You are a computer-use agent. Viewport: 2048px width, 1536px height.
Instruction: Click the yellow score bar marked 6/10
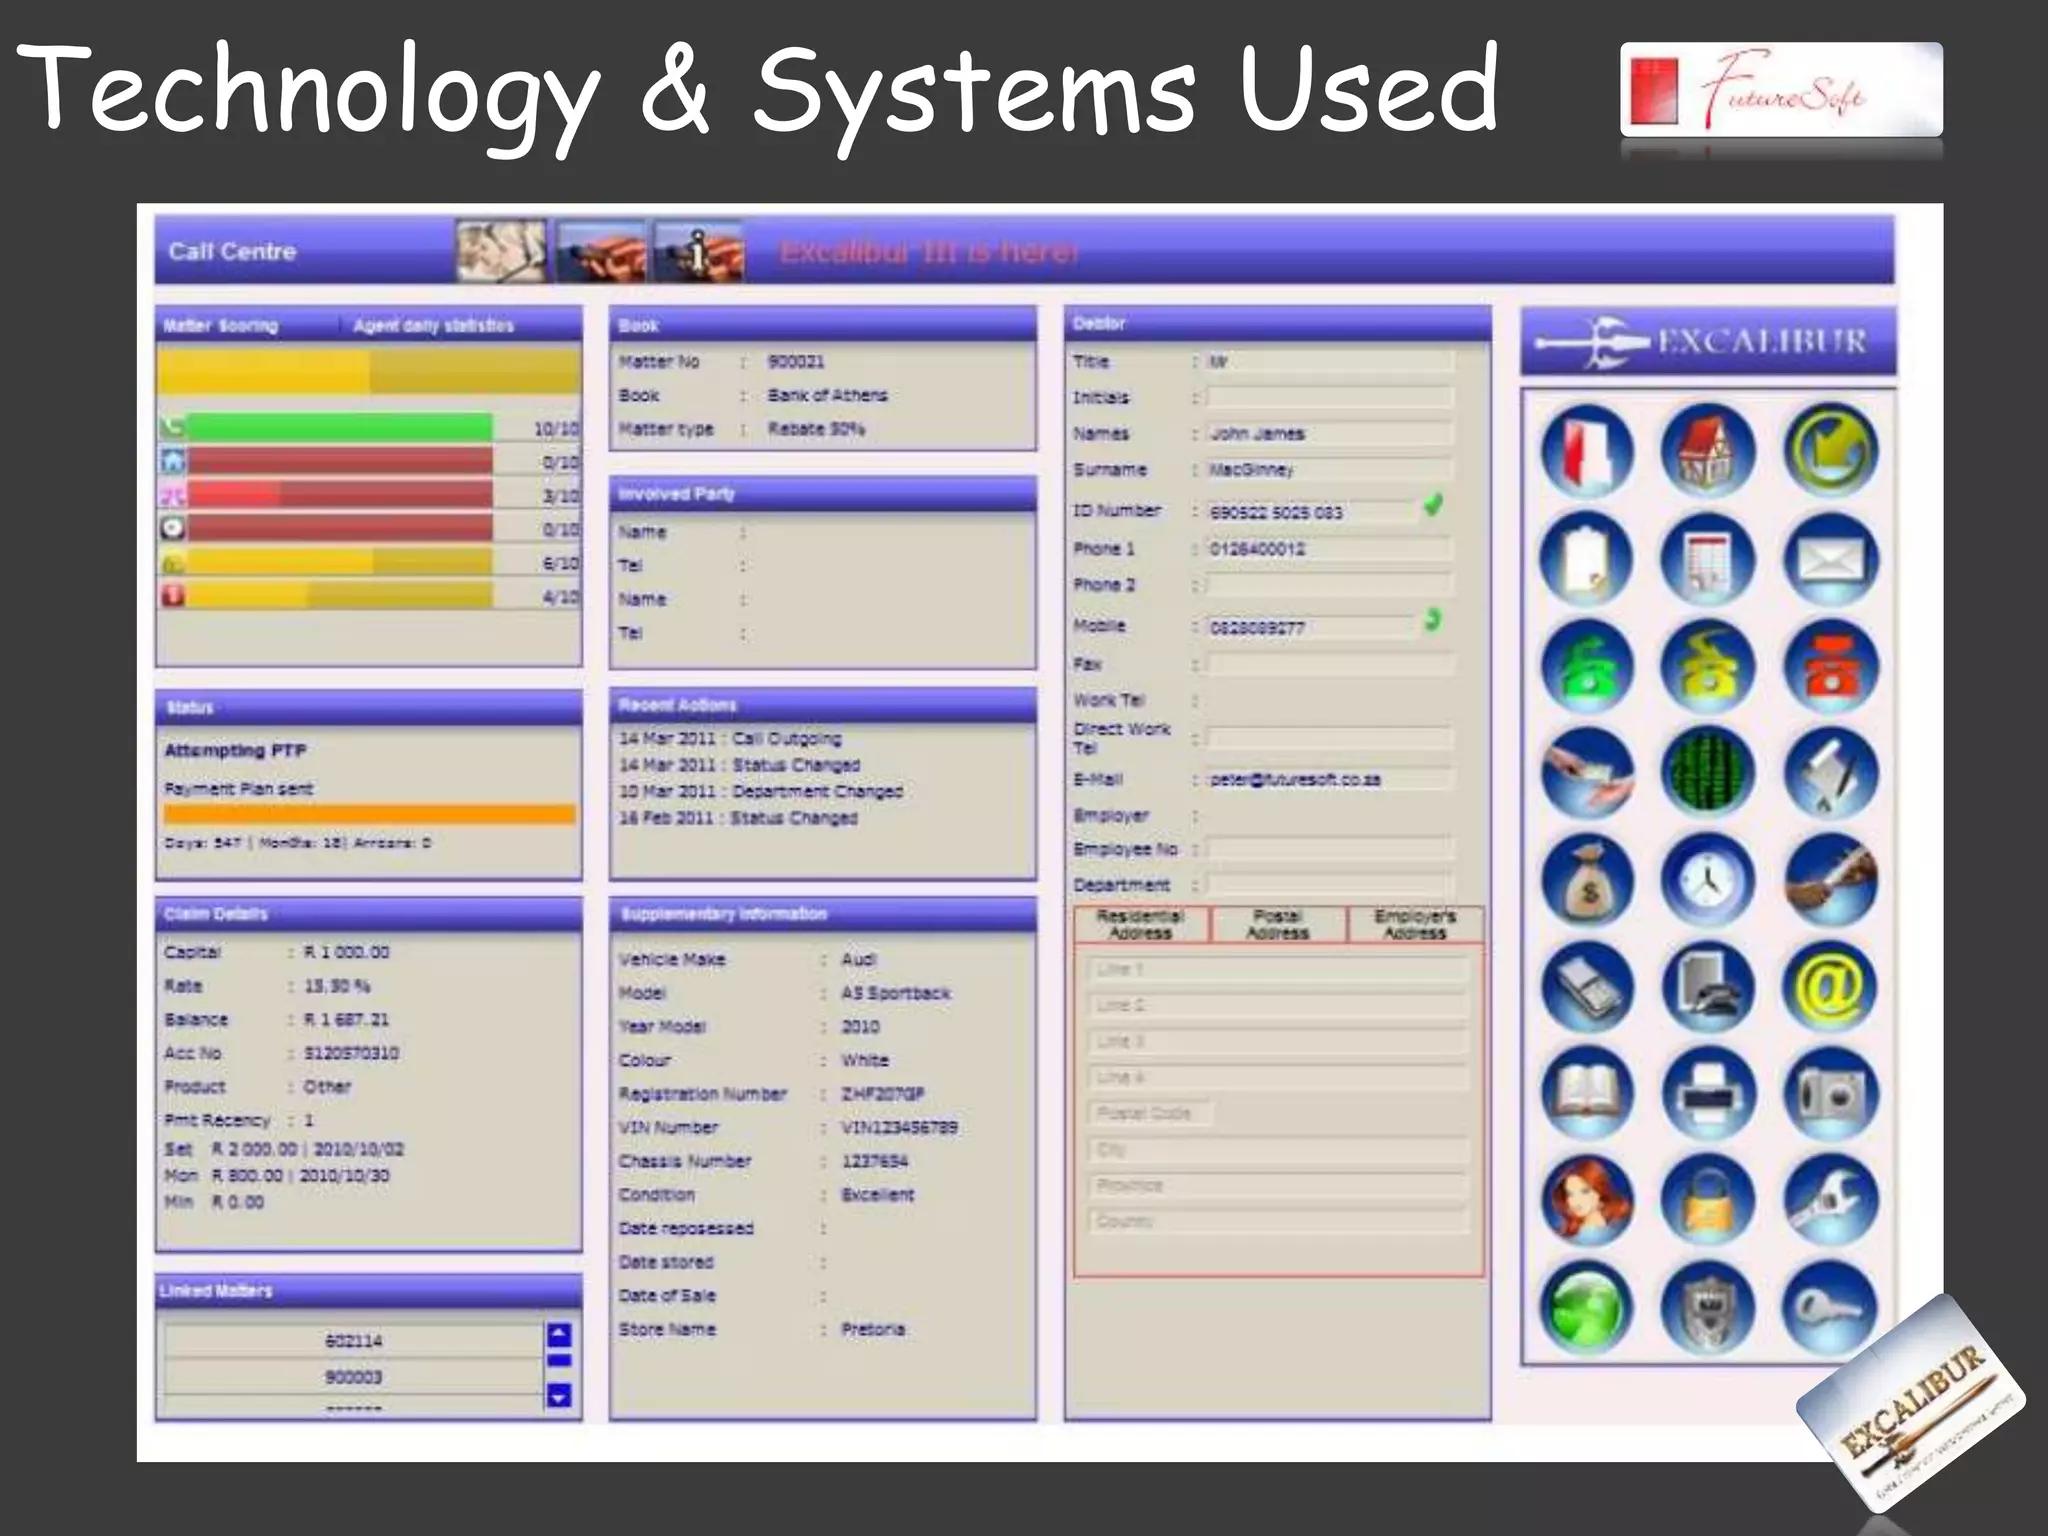pos(340,562)
